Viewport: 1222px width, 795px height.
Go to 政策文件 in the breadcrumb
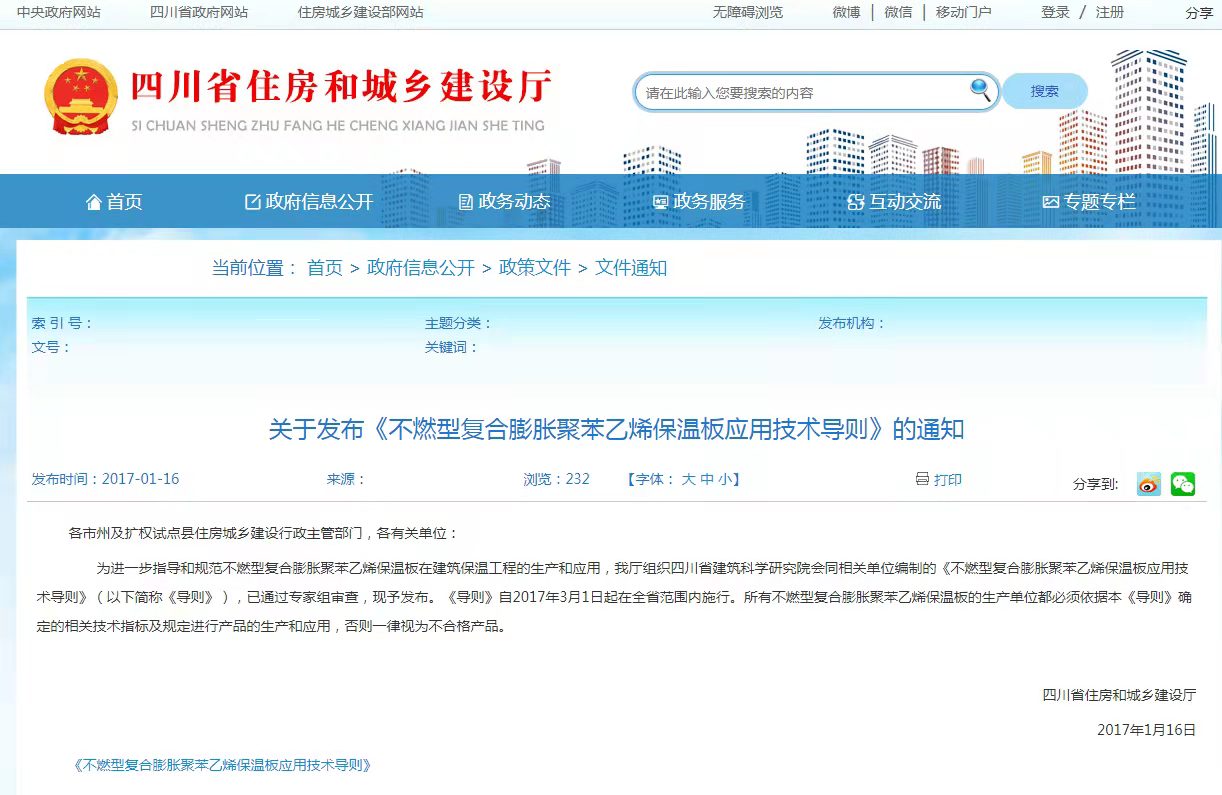click(534, 268)
